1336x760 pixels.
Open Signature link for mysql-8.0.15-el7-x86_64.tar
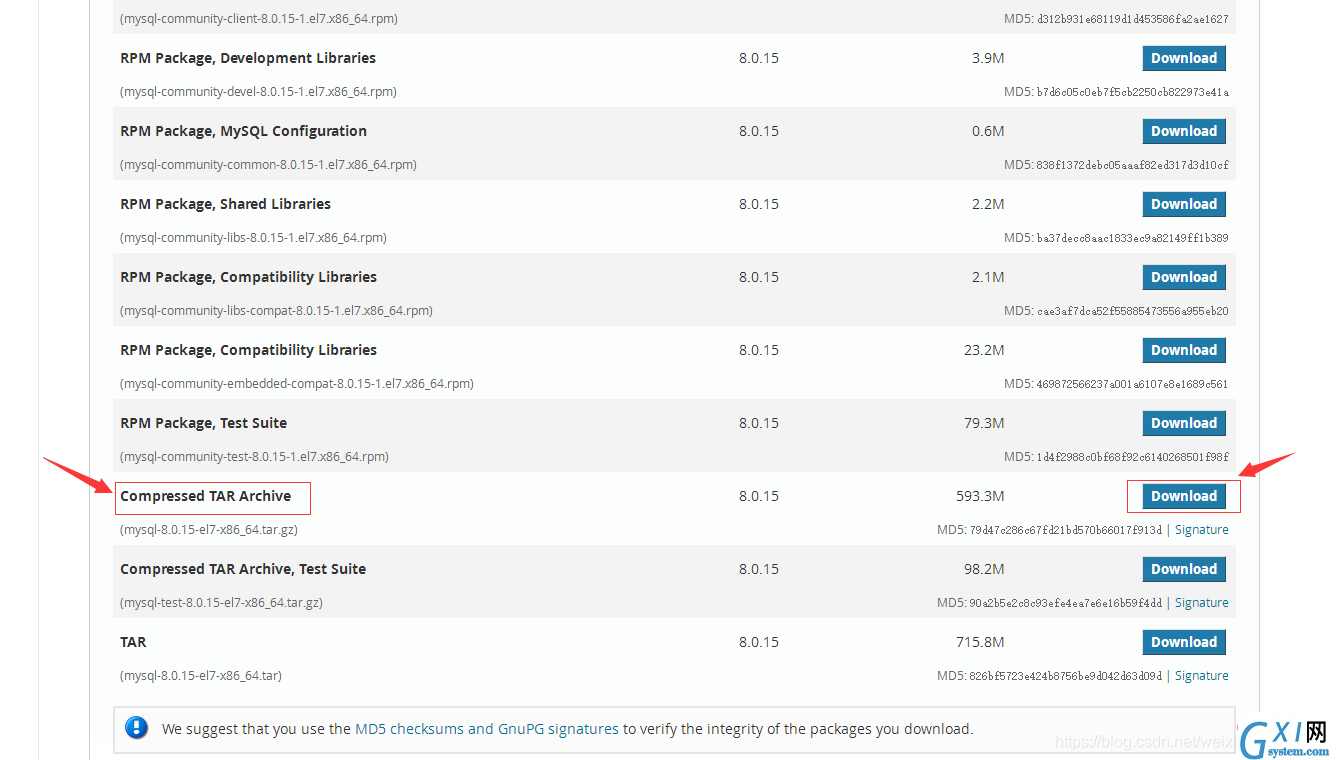pyautogui.click(x=1202, y=676)
